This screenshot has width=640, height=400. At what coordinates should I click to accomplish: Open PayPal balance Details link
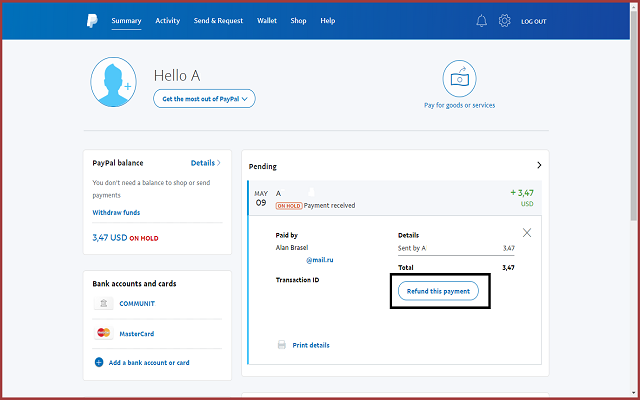[x=205, y=162]
